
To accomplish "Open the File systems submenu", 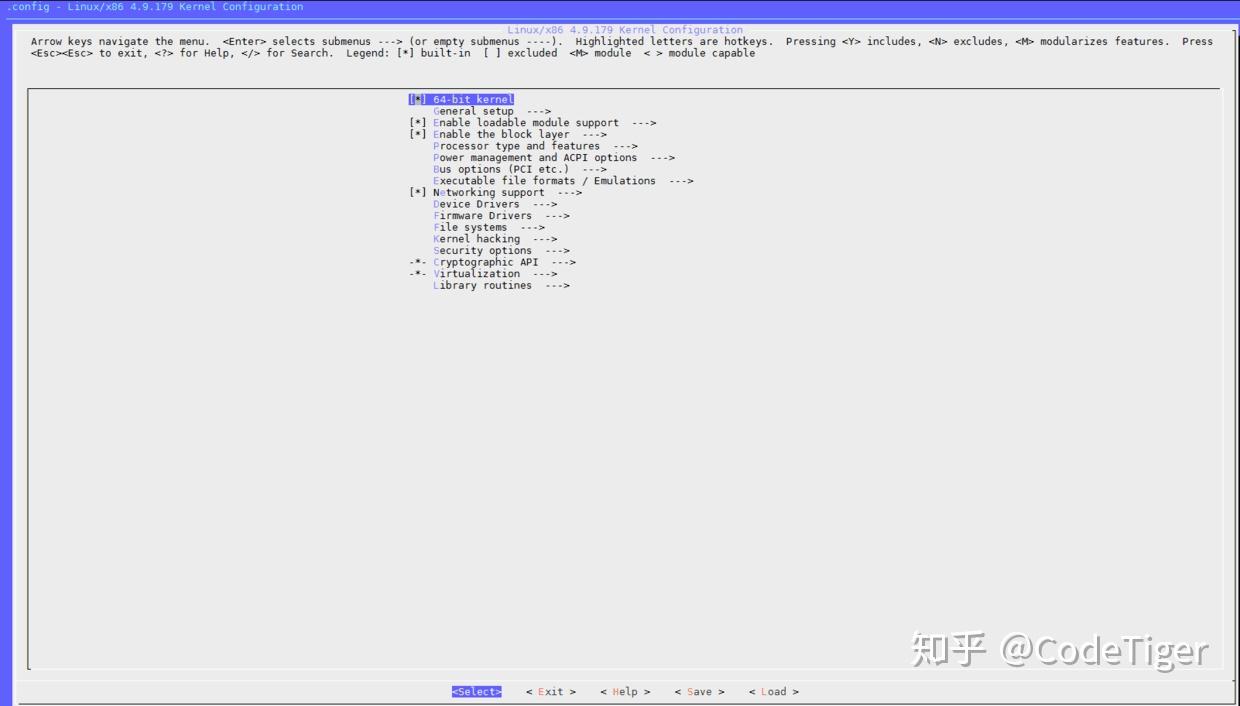I will 469,227.
